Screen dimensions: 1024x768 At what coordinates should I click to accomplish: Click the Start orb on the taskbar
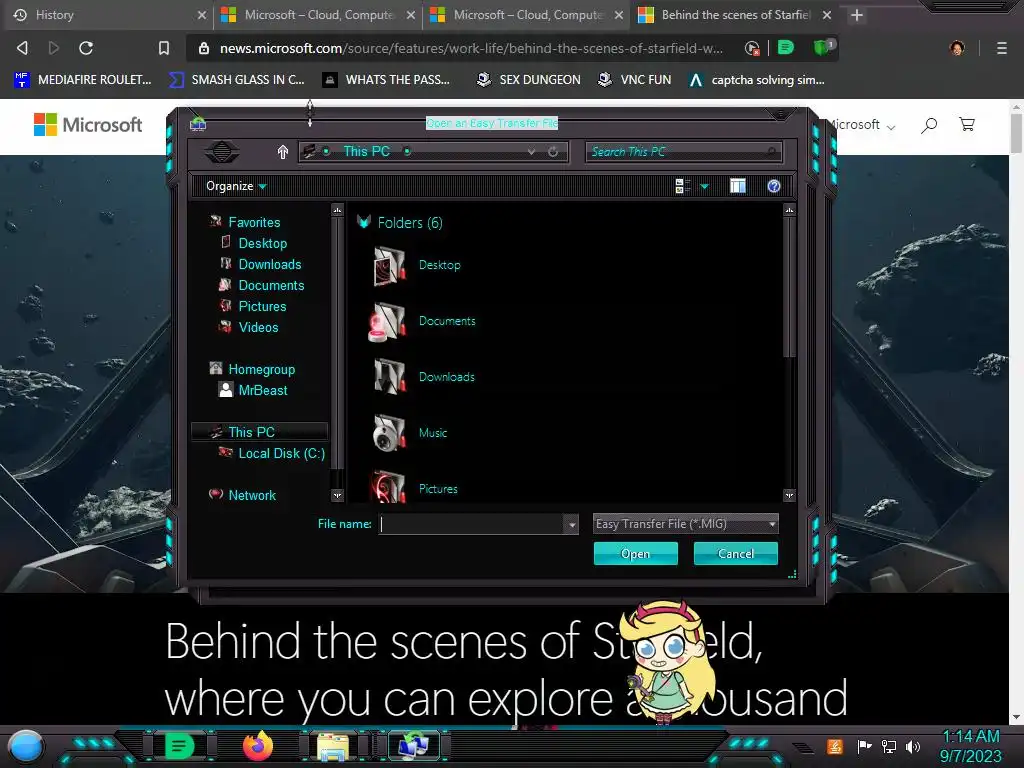pos(26,746)
